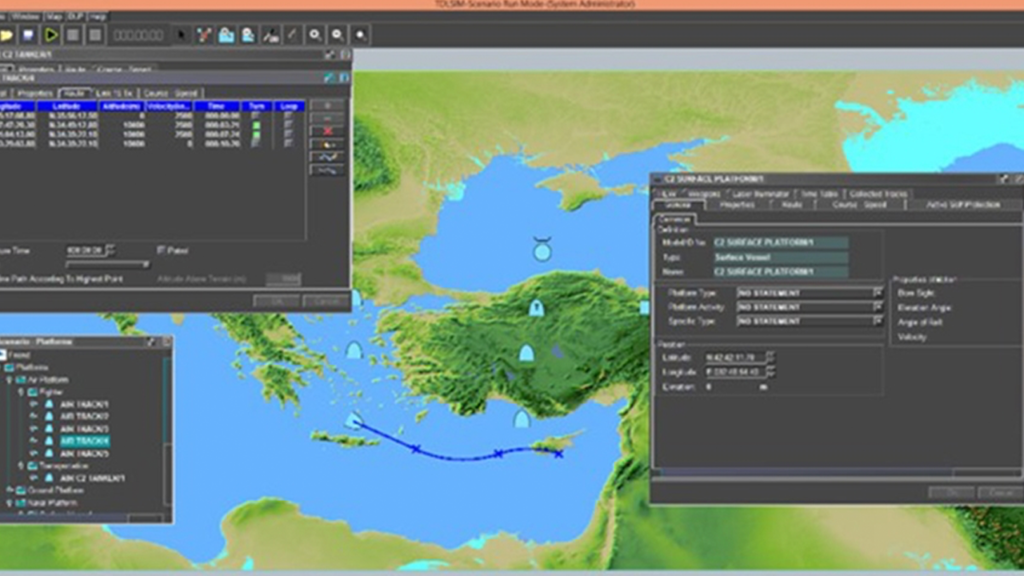Collapse the Air Platform tree node
This screenshot has height=576, width=1024.
point(10,379)
